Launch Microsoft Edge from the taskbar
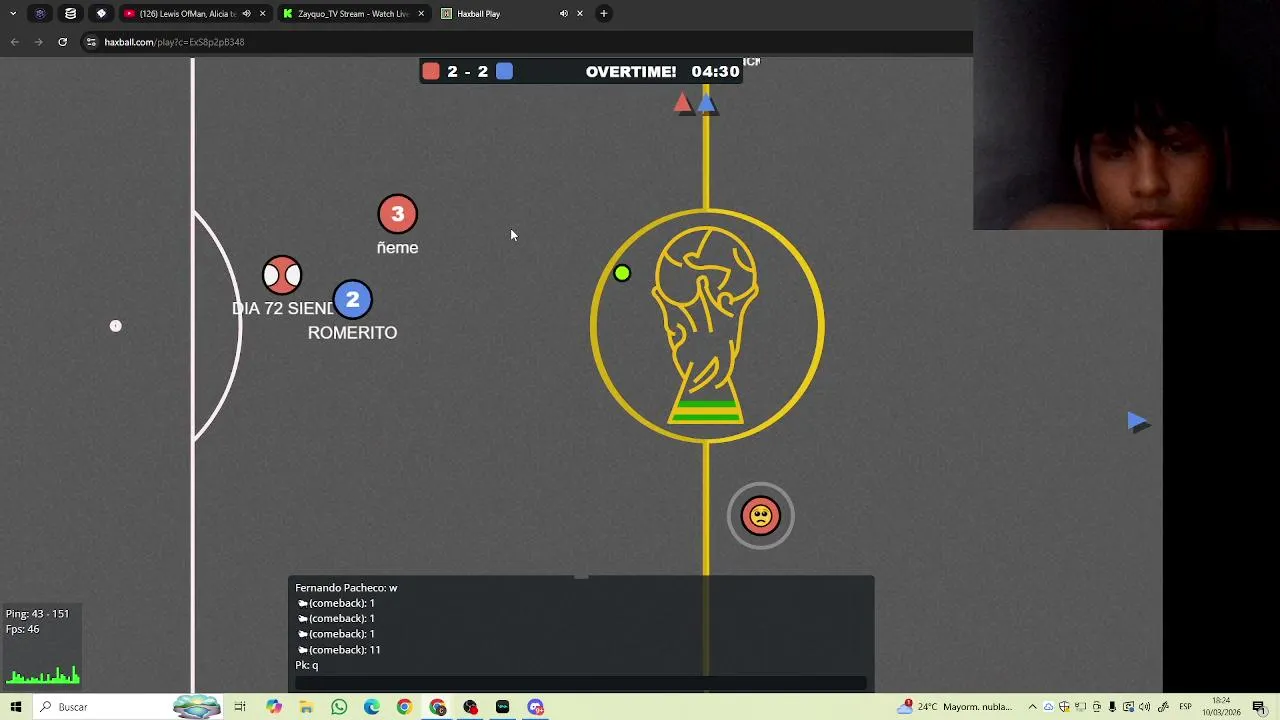1280x720 pixels. coord(371,707)
